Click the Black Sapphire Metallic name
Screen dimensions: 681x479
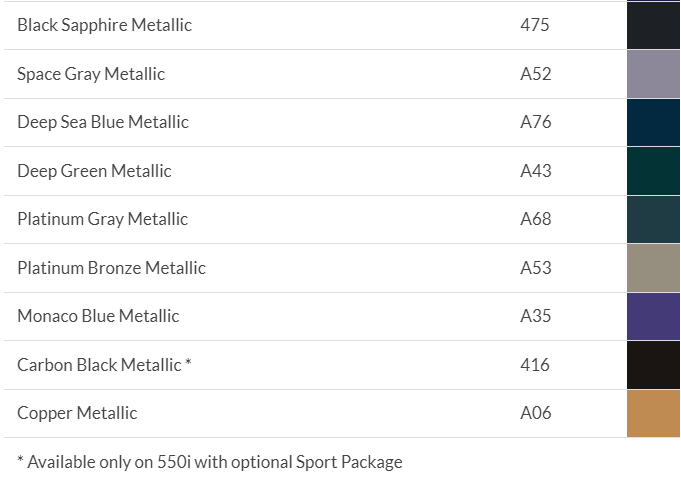pos(104,25)
